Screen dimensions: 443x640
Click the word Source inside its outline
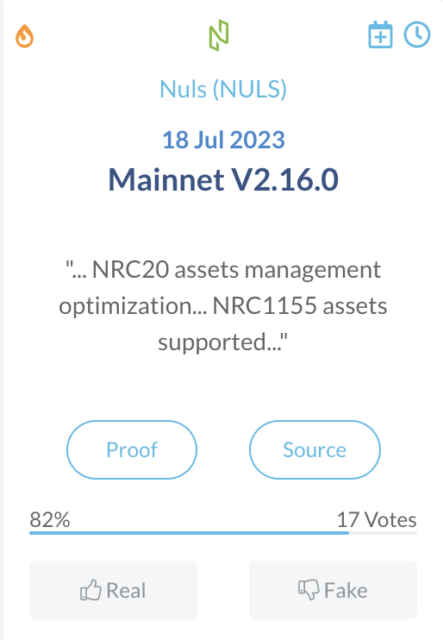point(315,450)
